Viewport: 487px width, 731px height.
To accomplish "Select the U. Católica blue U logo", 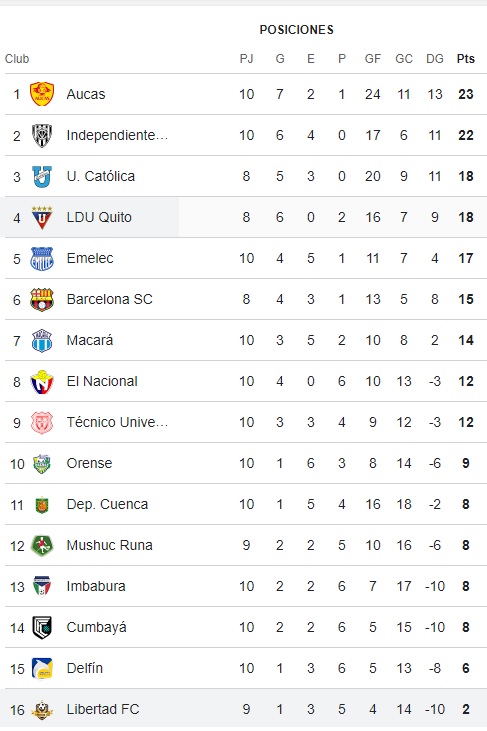I will point(42,176).
